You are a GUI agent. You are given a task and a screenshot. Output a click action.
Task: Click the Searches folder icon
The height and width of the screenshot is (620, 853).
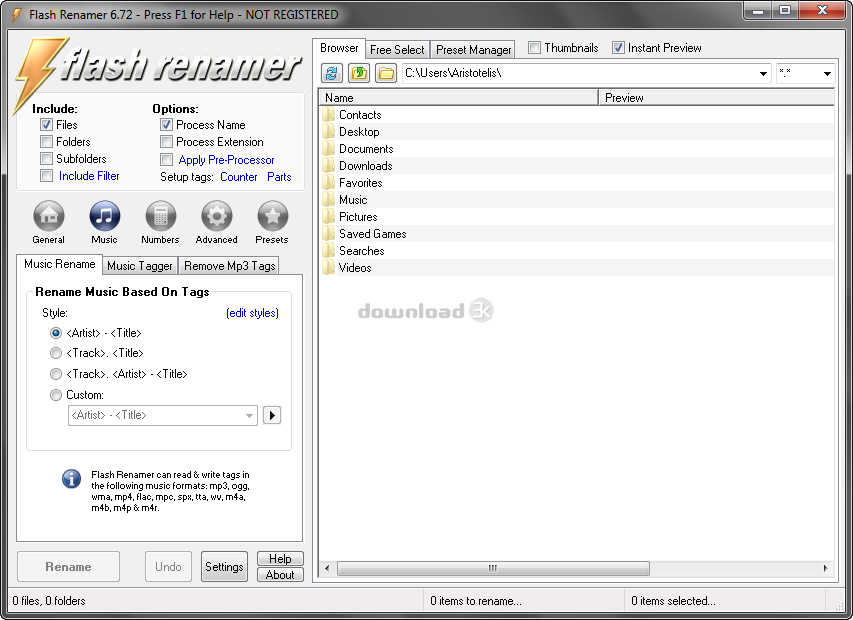point(328,251)
